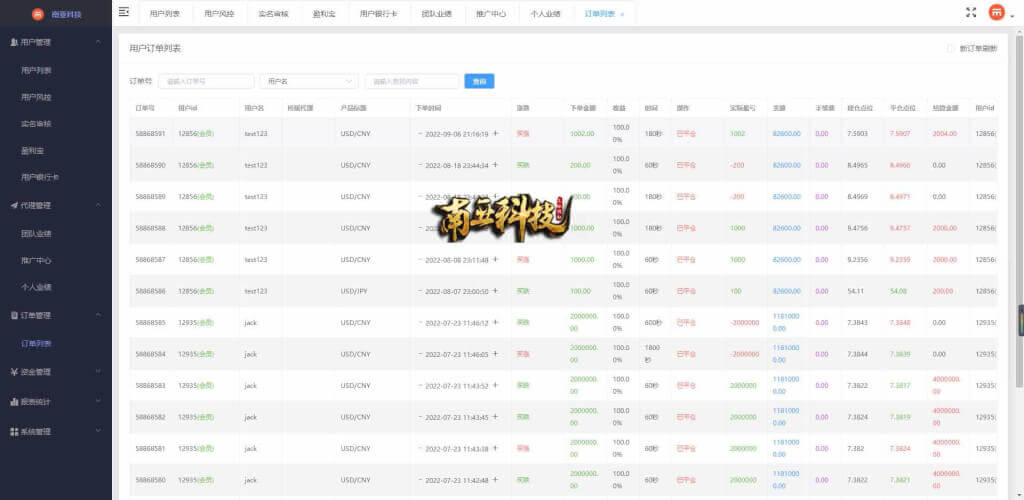Screen dimensions: 1024x500
Task: Click USD/JPY product cell
Action: point(354,290)
